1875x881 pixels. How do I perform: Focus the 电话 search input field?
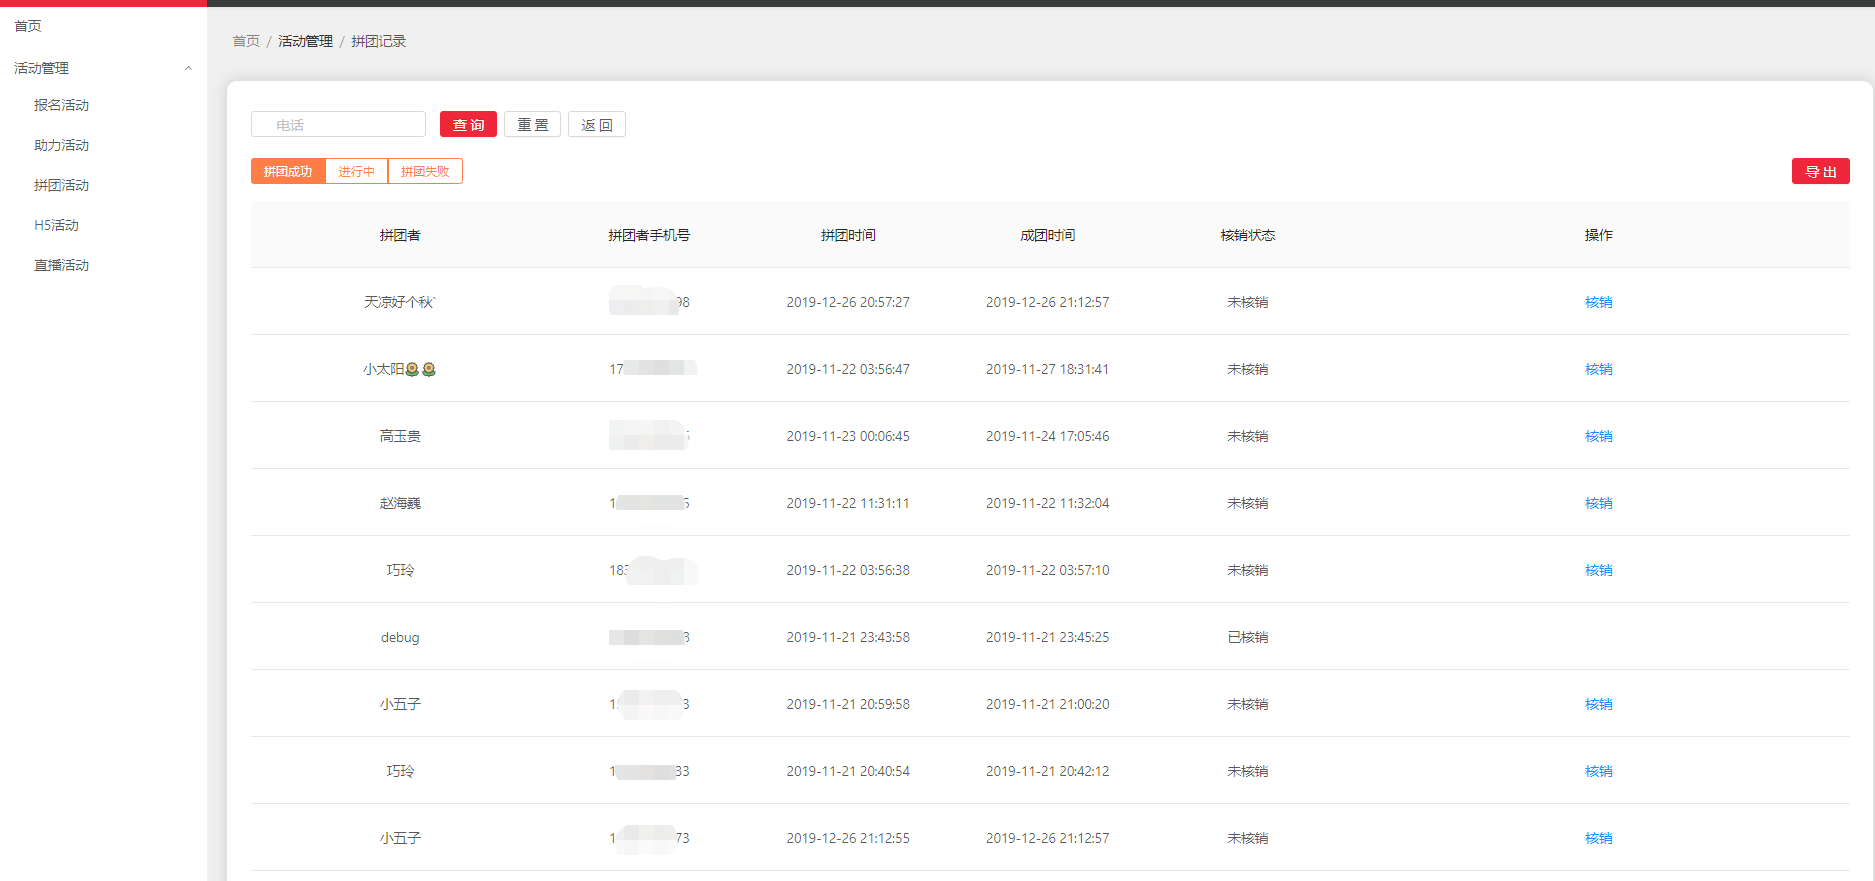point(338,124)
